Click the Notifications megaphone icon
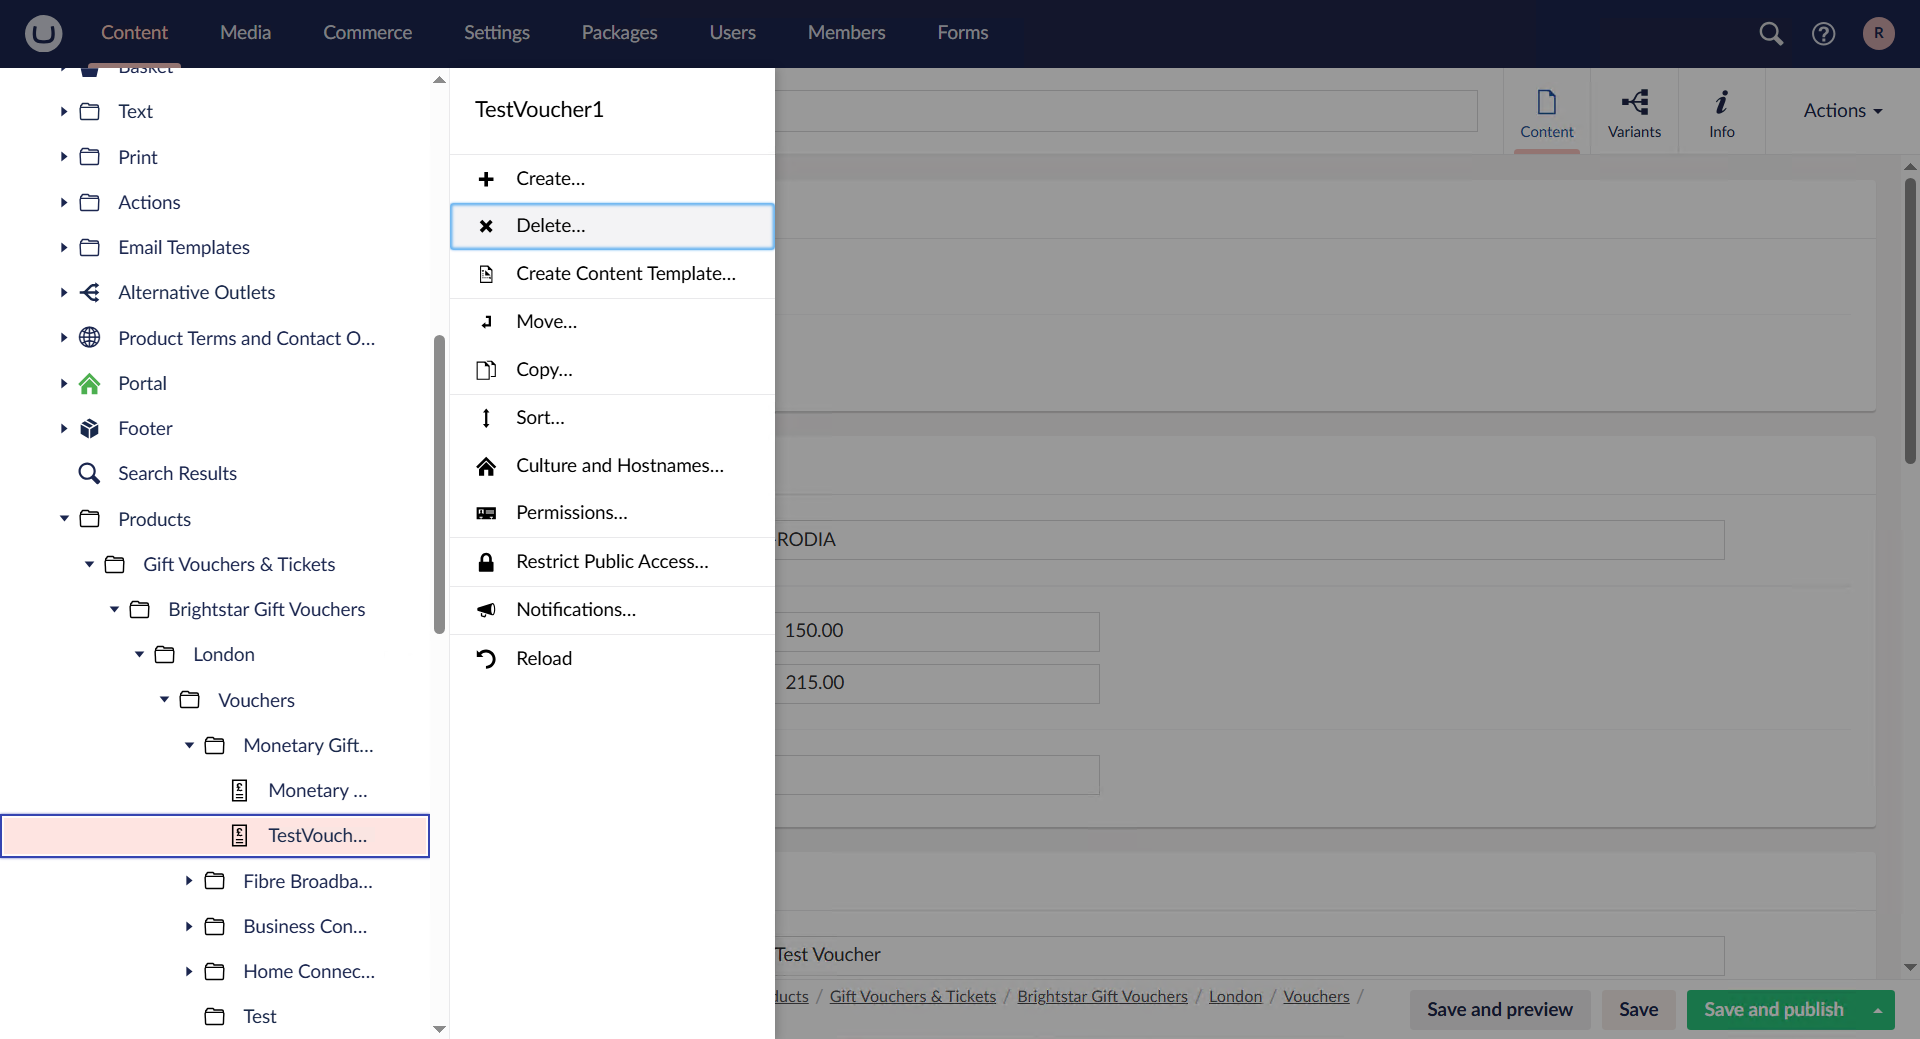Image resolution: width=1920 pixels, height=1039 pixels. (486, 610)
